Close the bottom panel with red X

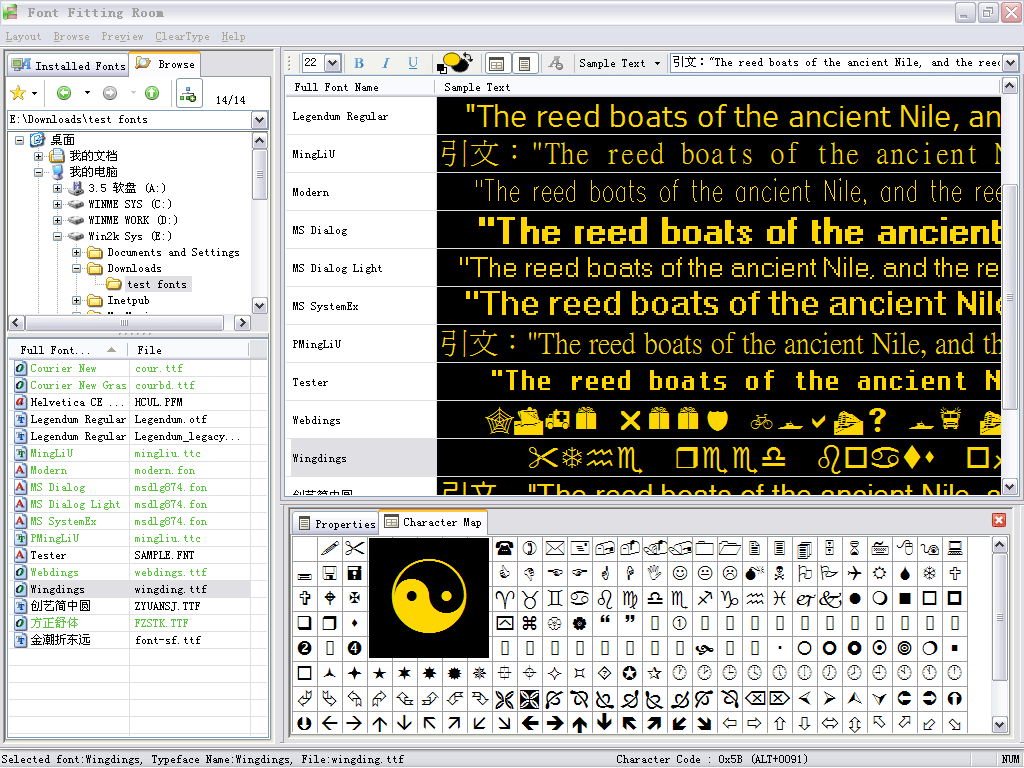(x=999, y=520)
